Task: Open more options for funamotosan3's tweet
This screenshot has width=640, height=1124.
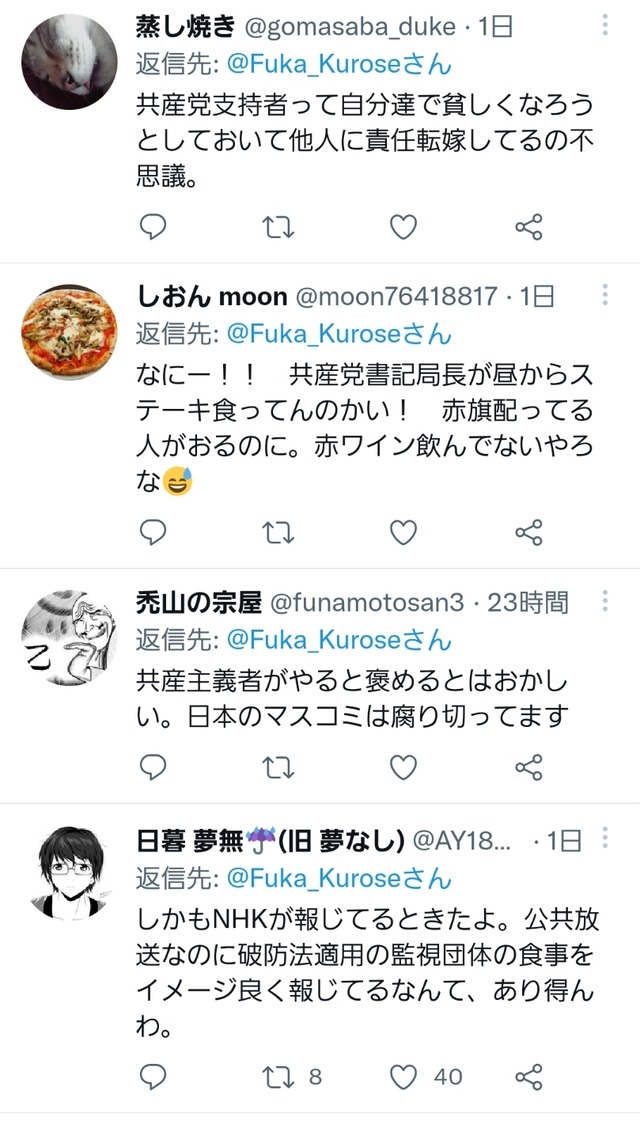Action: (605, 601)
